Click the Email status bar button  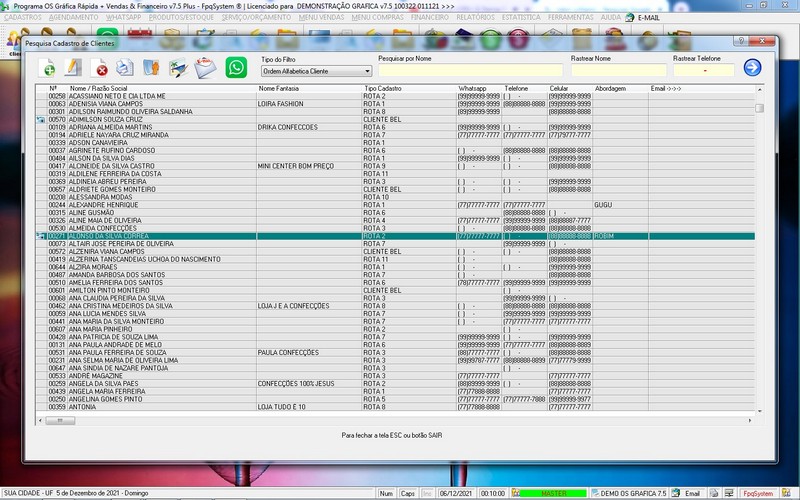687,493
